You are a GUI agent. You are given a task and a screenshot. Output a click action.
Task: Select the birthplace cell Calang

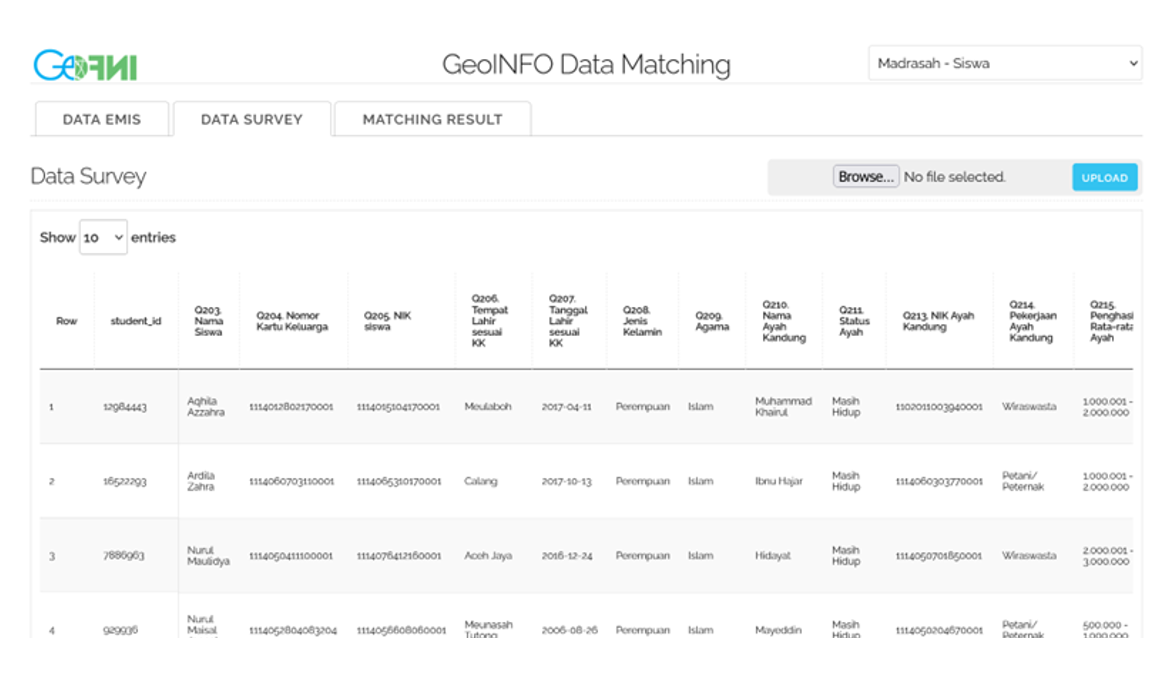tap(480, 481)
